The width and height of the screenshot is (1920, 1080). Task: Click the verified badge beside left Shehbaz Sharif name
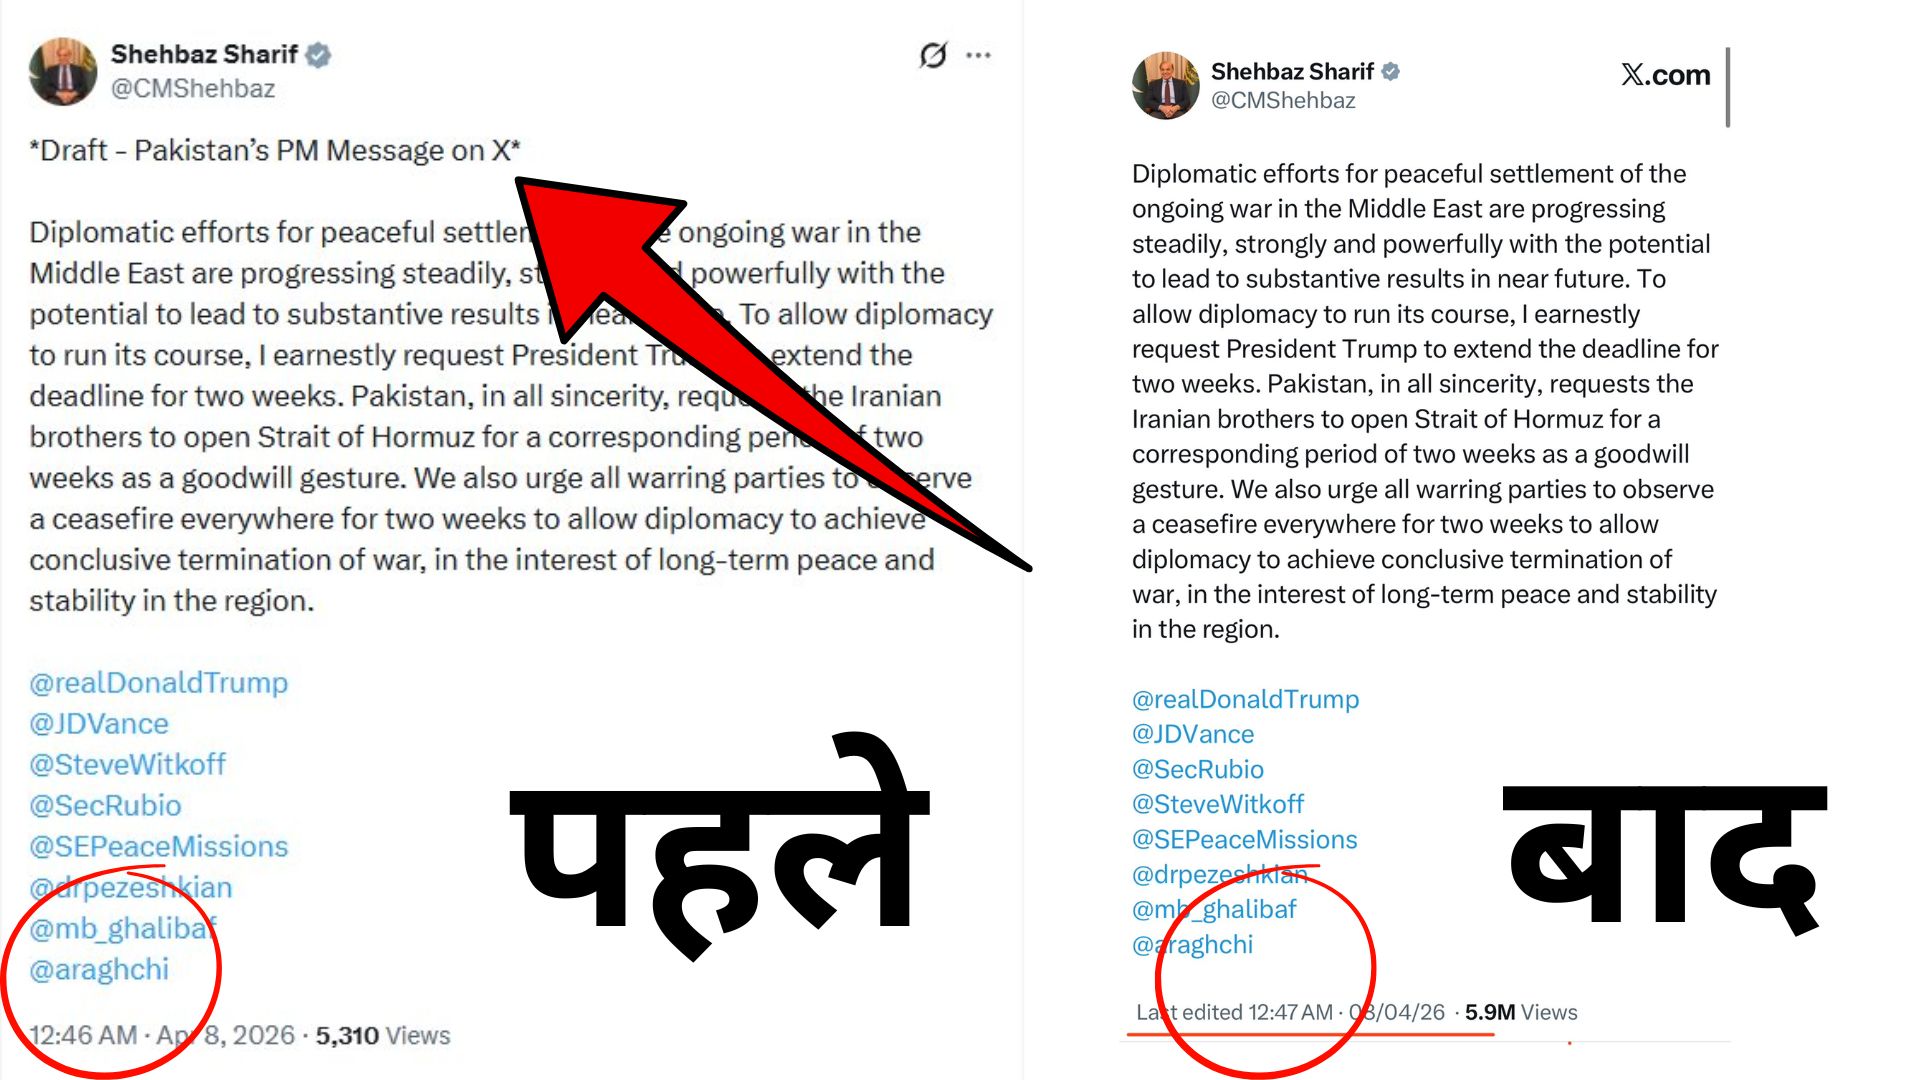318,55
